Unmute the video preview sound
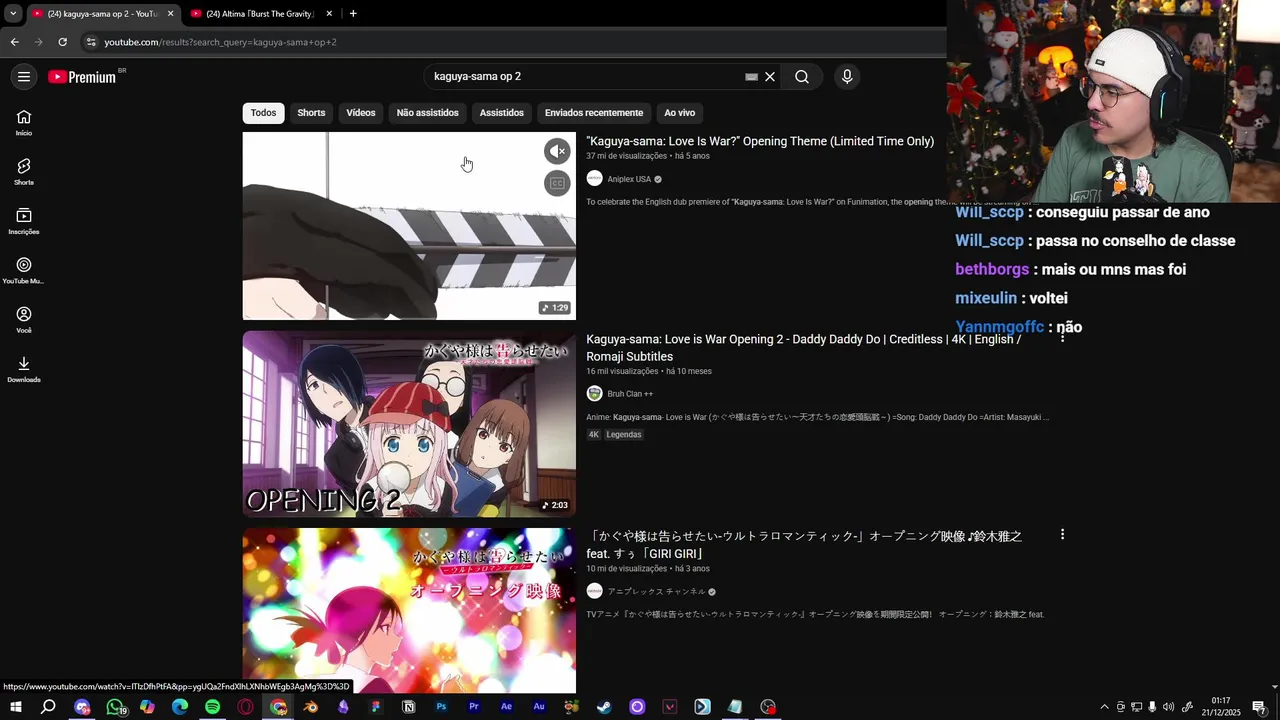1280x720 pixels. [557, 151]
